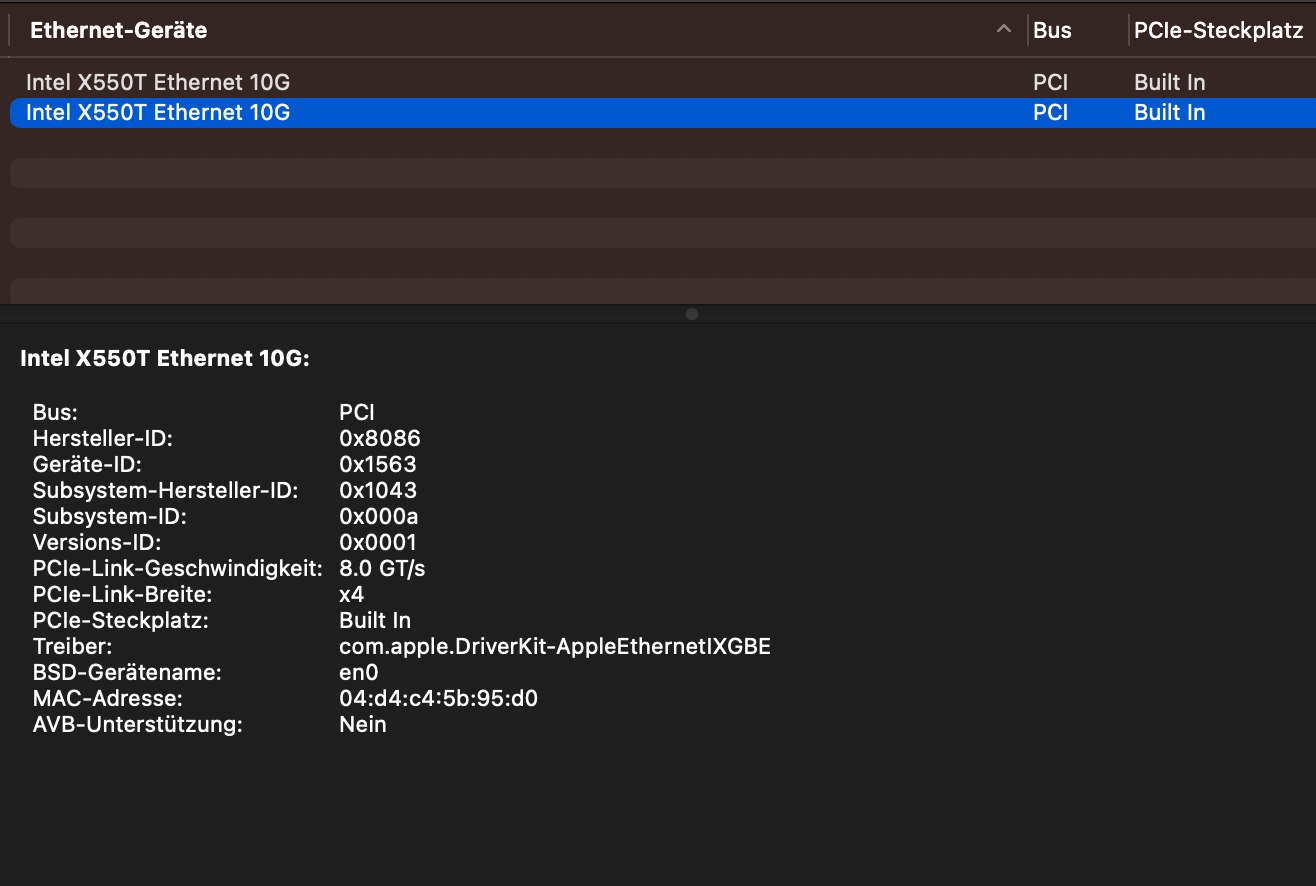1316x886 pixels.
Task: Select the MAC address 04:d4:c4:5b:95:d0
Action: (x=439, y=698)
